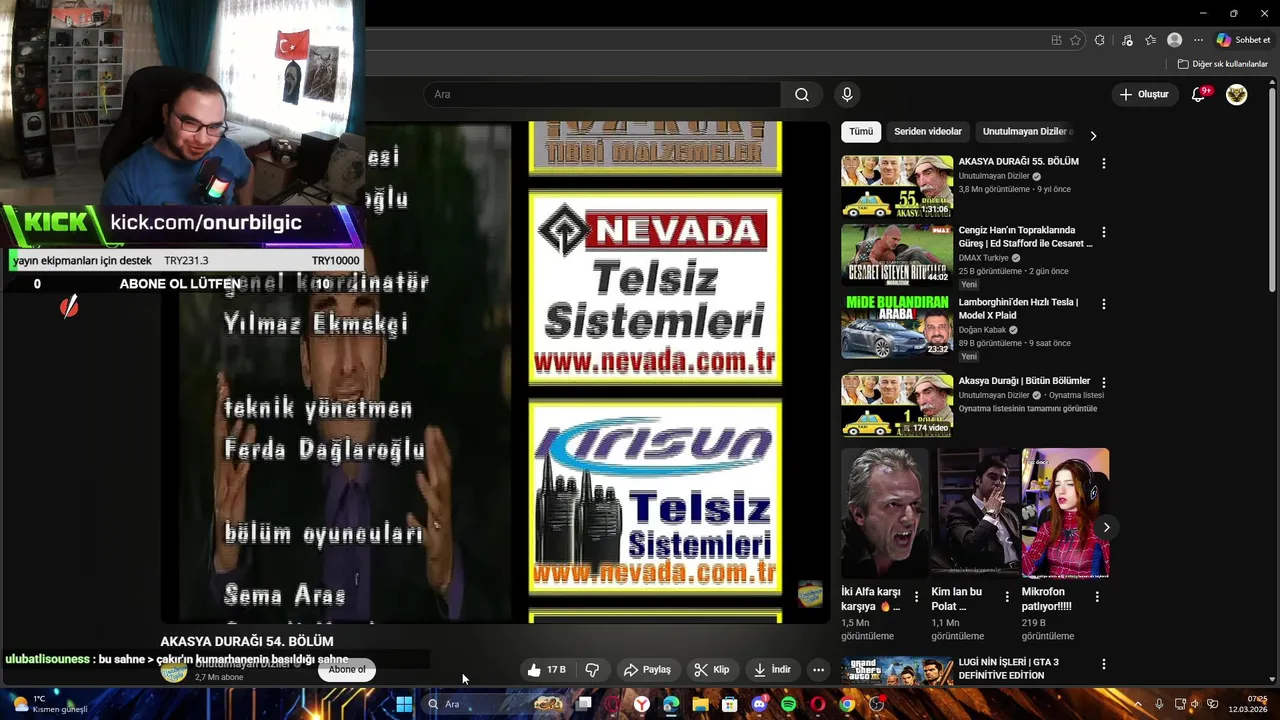Screen dimensions: 1280x720
Task: Open the Windows Start menu
Action: click(404, 704)
